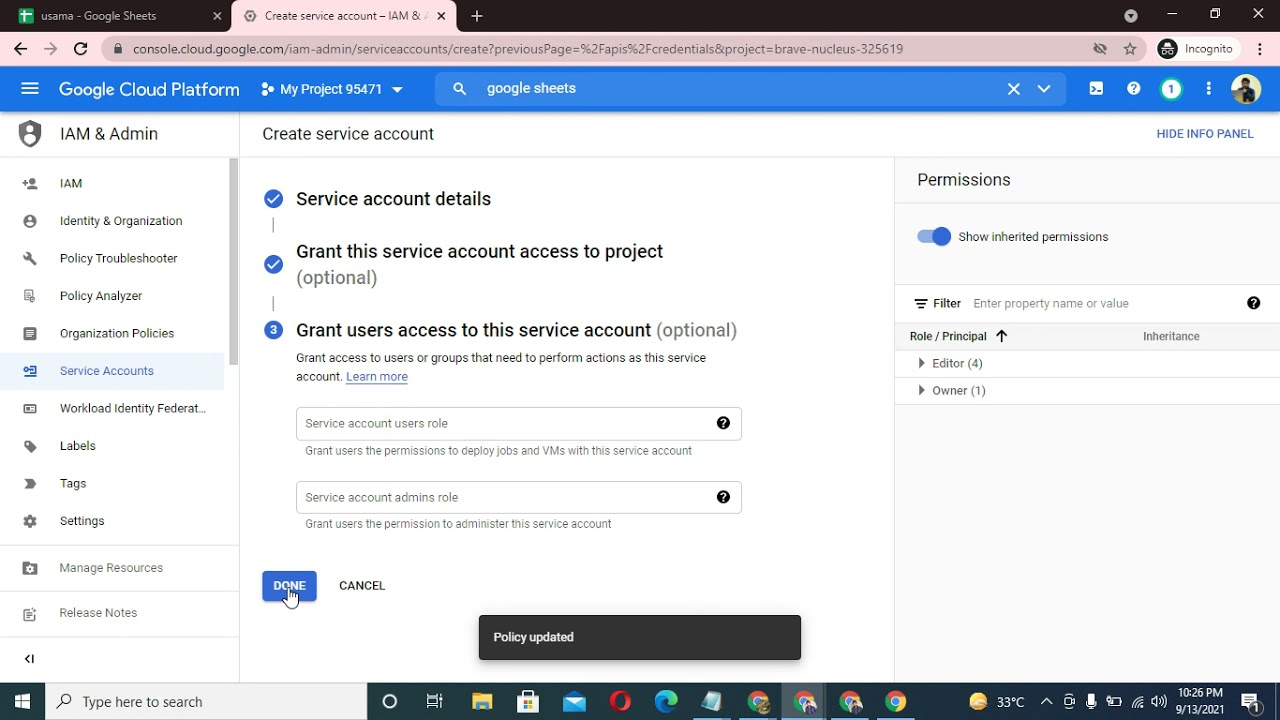Click HIDE INFO PANEL
The height and width of the screenshot is (720, 1280).
pos(1205,134)
